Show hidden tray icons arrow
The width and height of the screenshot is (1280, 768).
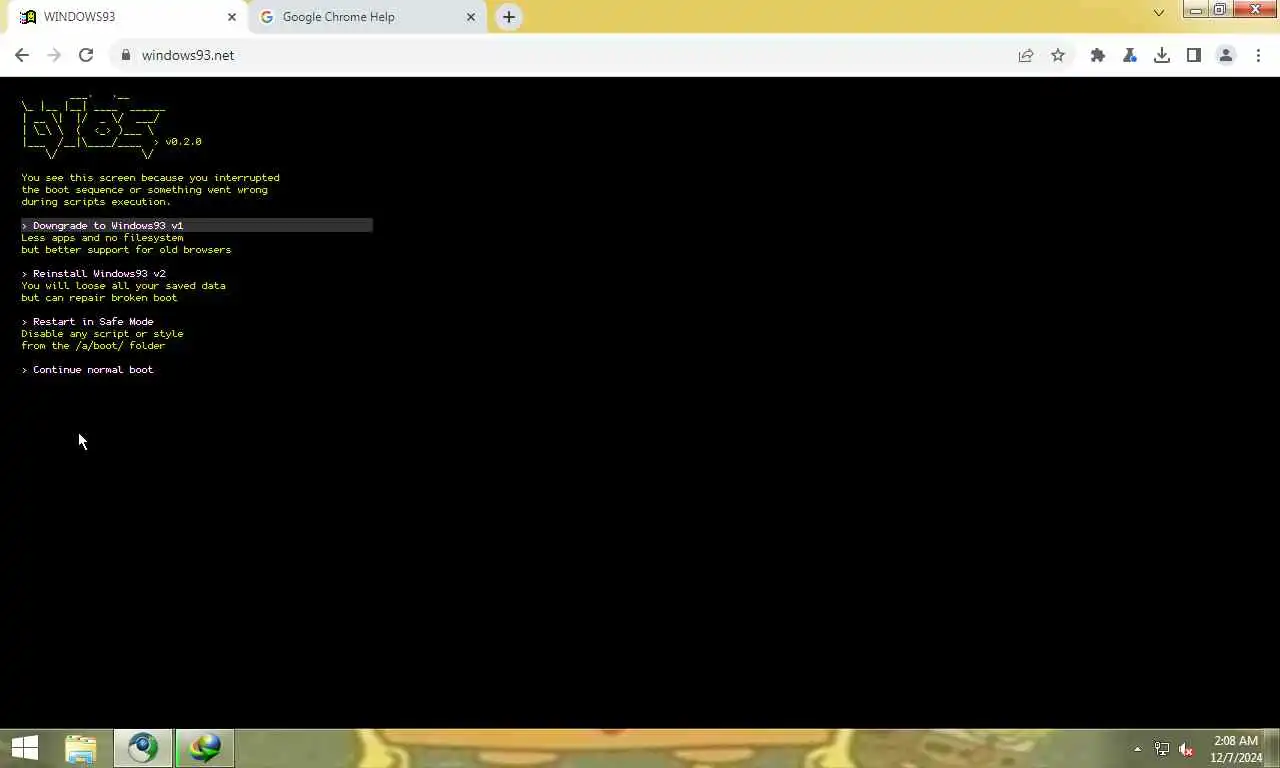pos(1137,749)
